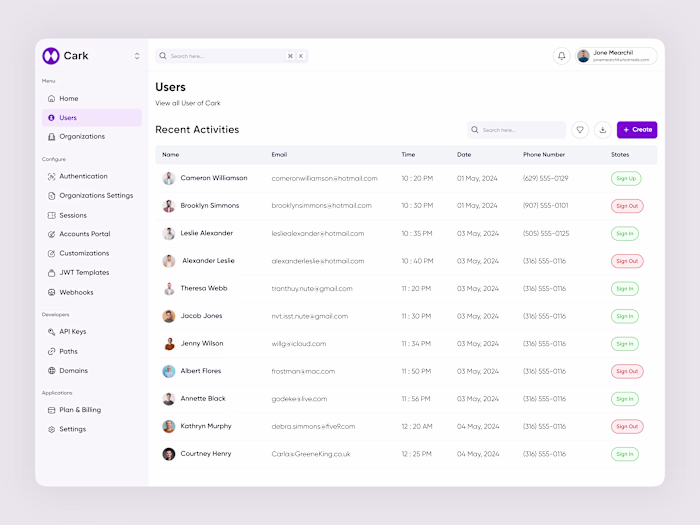700x525 pixels.
Task: Open Organizations in the sidebar
Action: pyautogui.click(x=92, y=137)
